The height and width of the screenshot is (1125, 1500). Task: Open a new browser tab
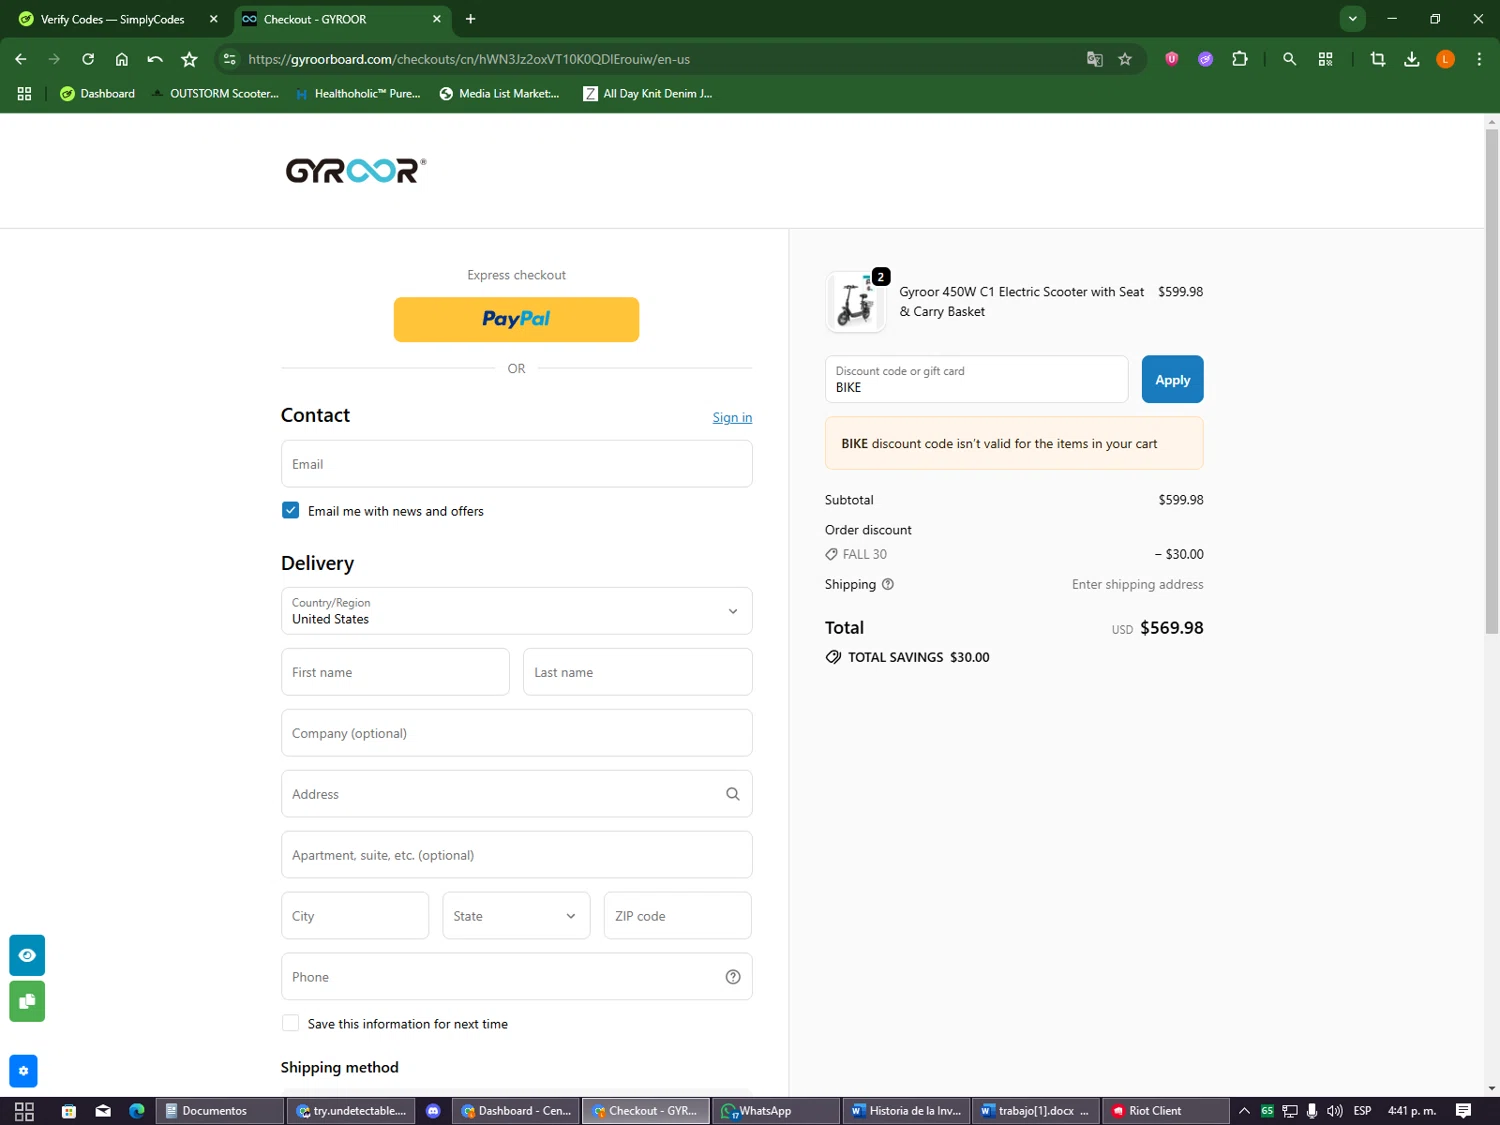(471, 19)
